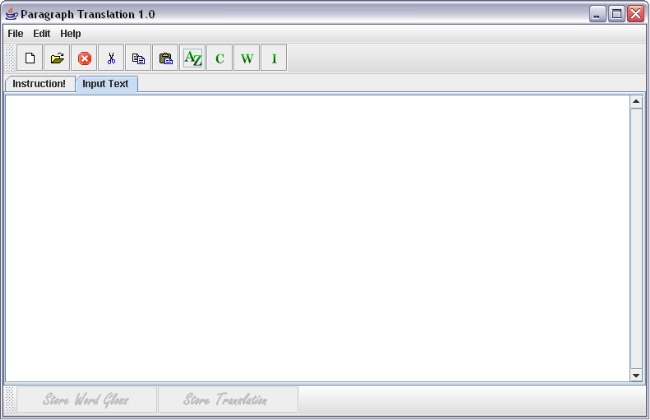Click the Java icon in title bar

(11, 14)
